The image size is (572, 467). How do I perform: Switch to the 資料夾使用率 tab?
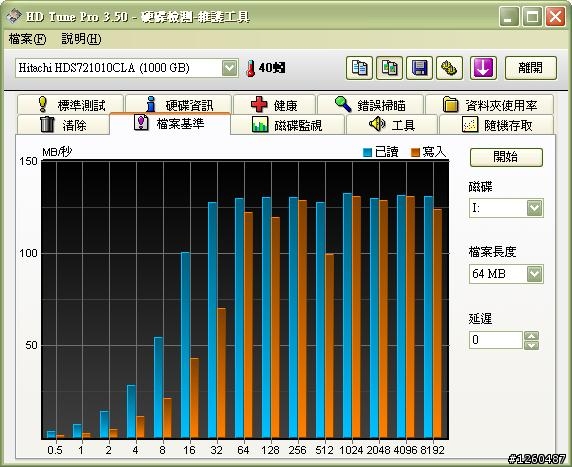coord(490,105)
